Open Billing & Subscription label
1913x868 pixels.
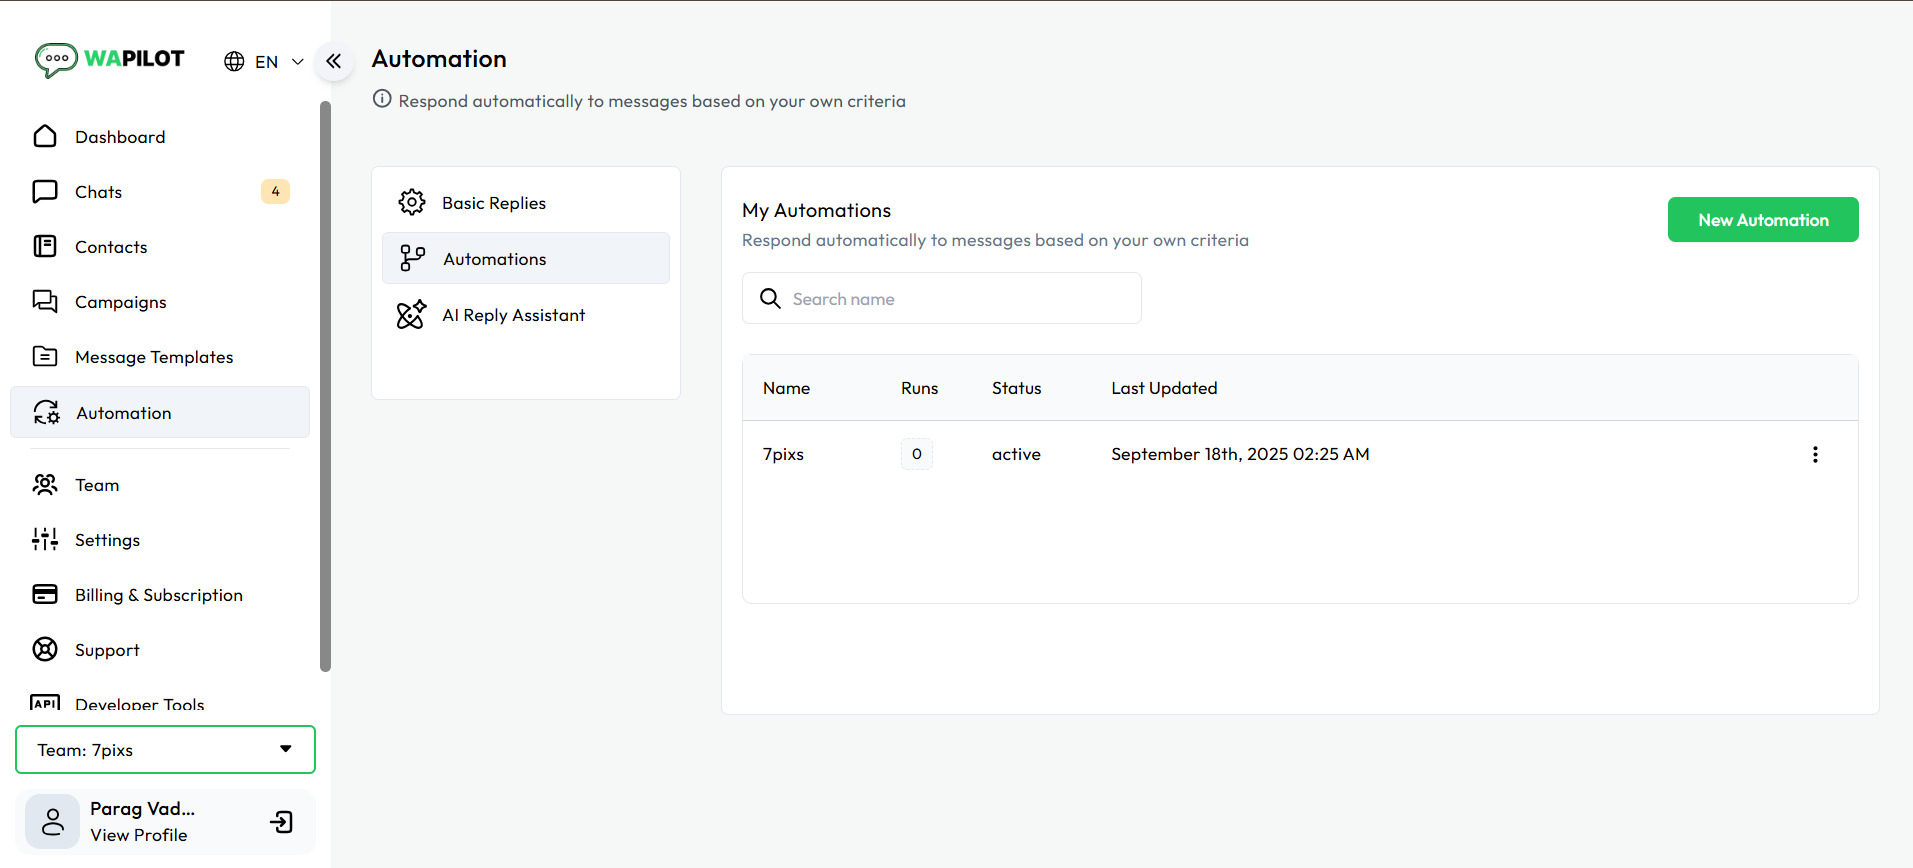[x=159, y=595]
